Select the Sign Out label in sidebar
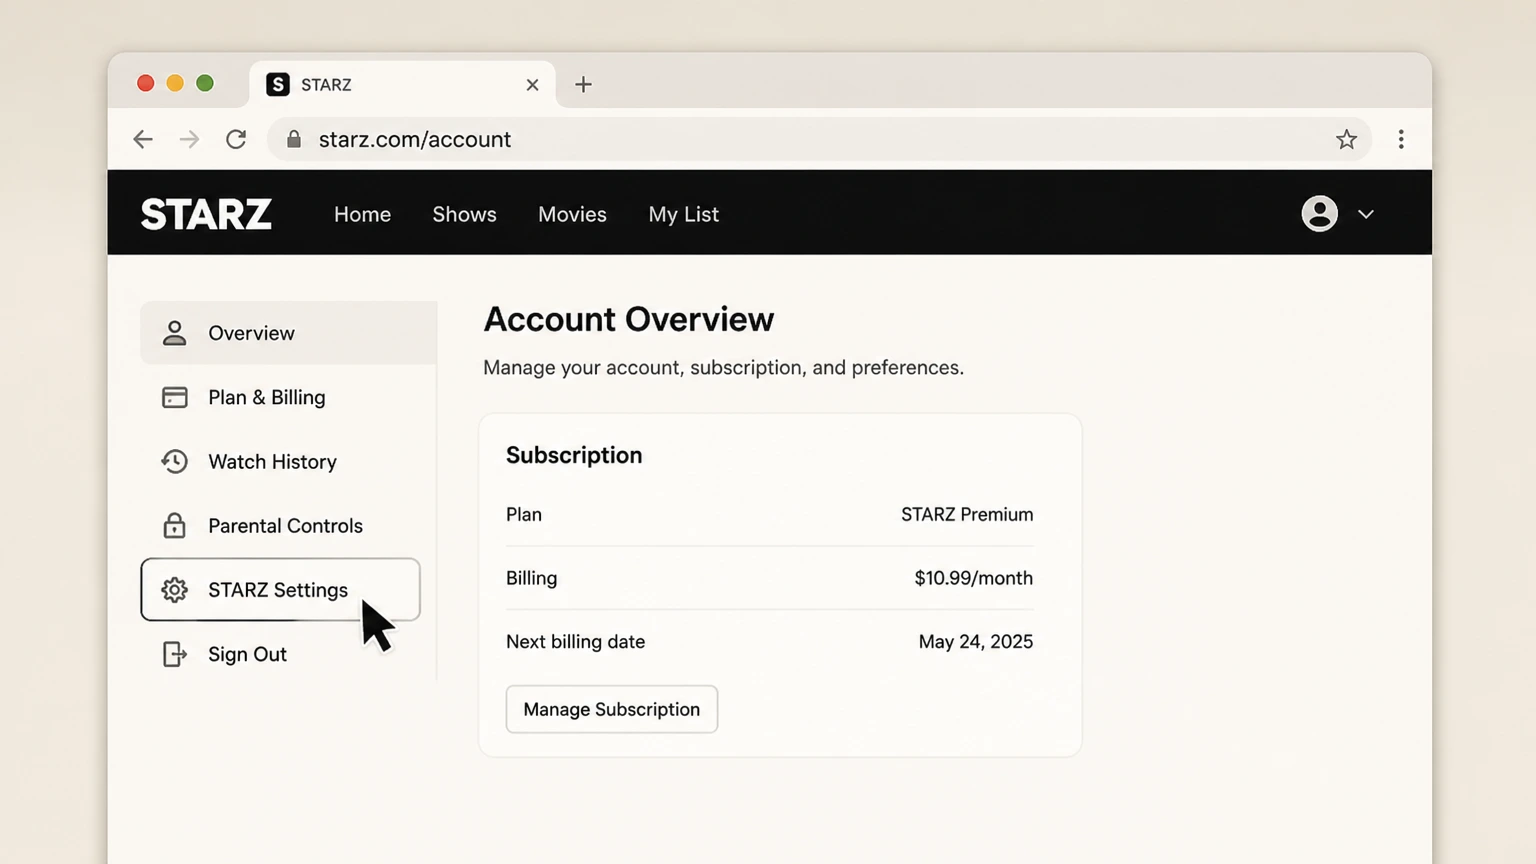The image size is (1536, 864). tap(247, 654)
